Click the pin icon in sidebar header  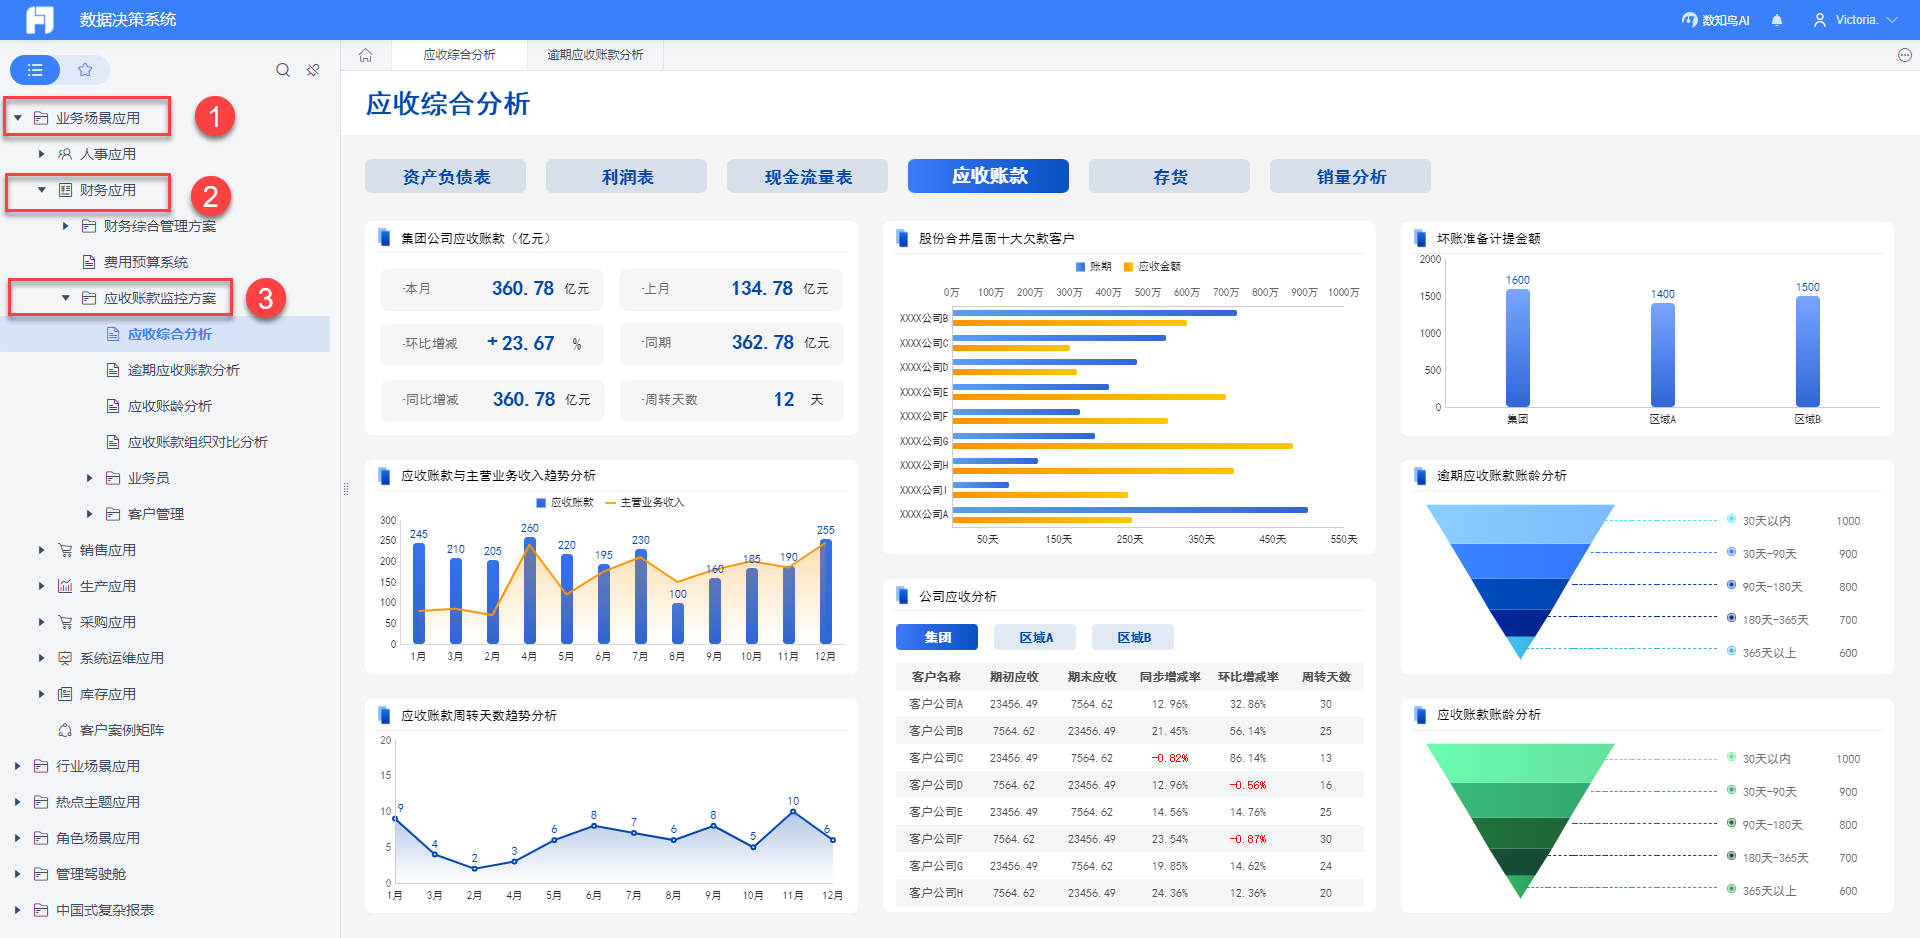coord(313,70)
